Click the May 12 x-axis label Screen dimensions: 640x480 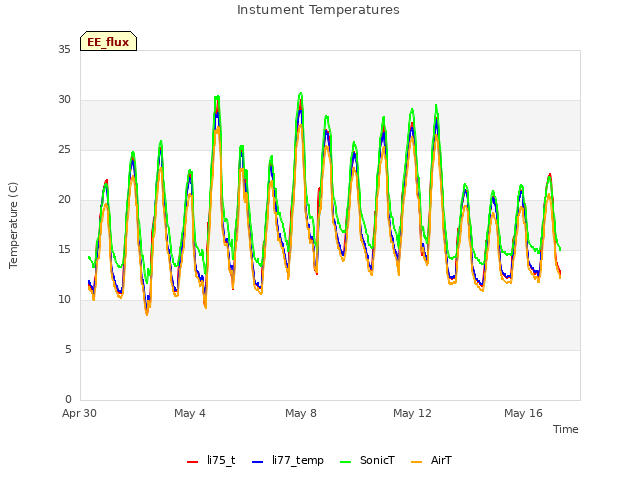click(x=412, y=413)
